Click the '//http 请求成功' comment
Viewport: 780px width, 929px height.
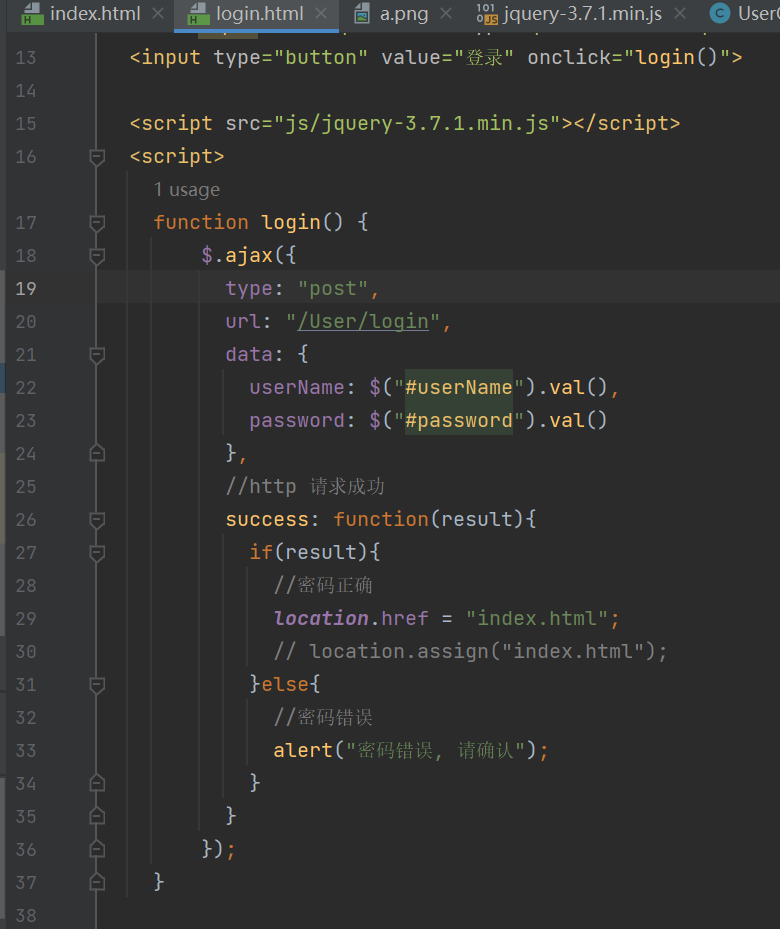point(305,486)
